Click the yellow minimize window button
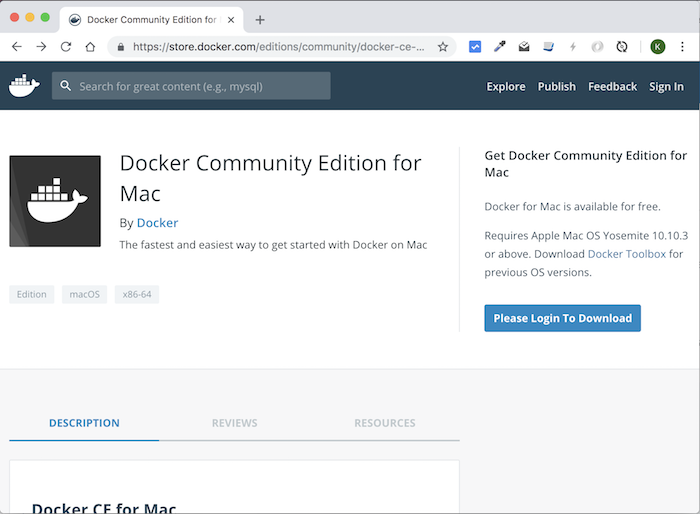Image resolution: width=700 pixels, height=514 pixels. pyautogui.click(x=30, y=17)
